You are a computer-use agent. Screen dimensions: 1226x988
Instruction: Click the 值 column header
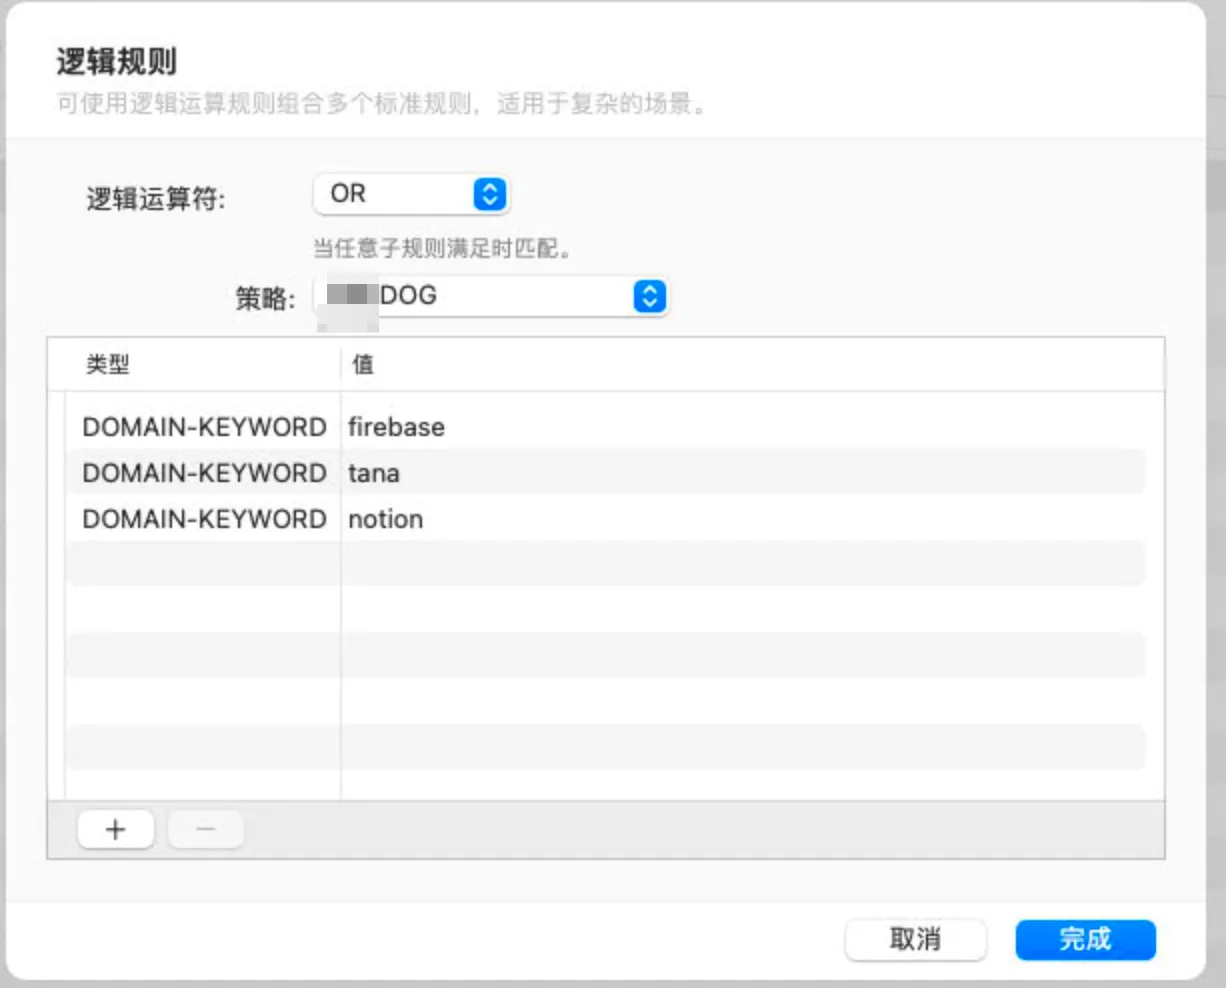coord(363,365)
